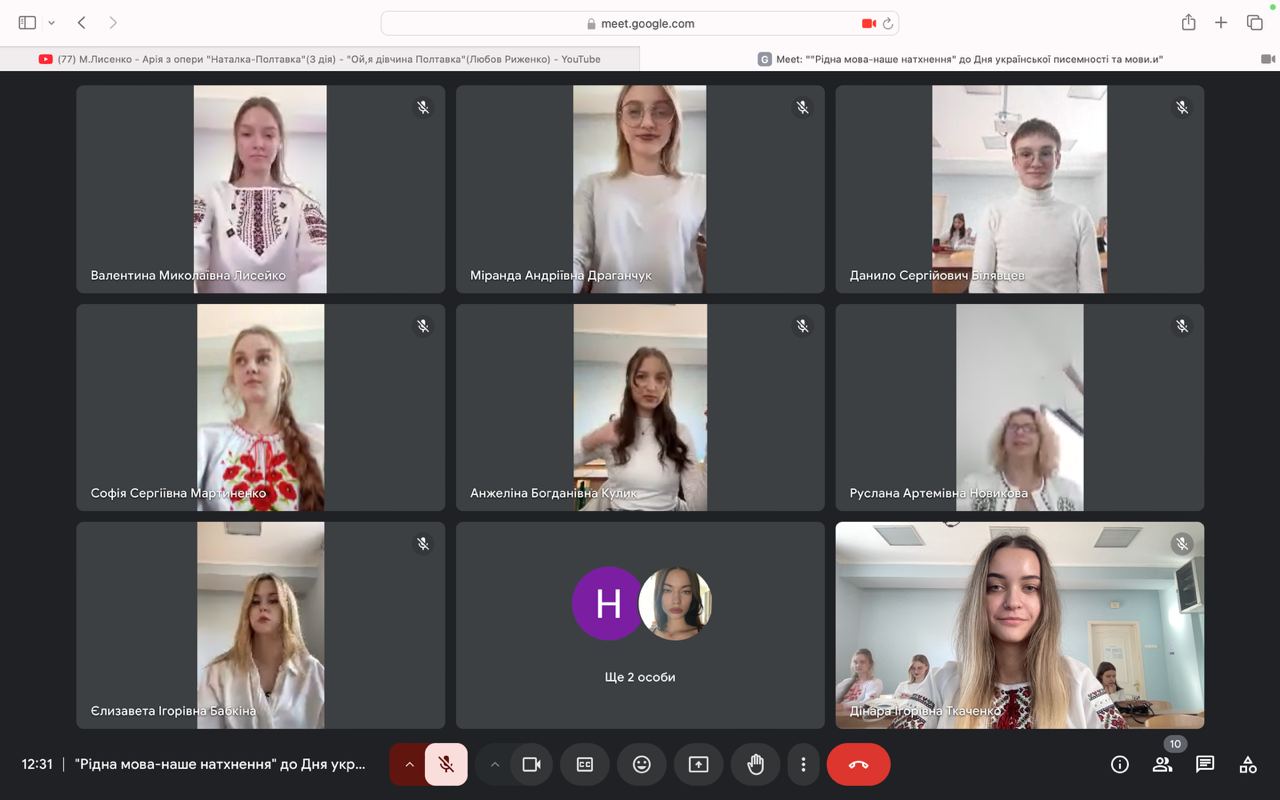Image resolution: width=1280 pixels, height=800 pixels.
Task: Open the chat messages panel
Action: pos(1205,765)
